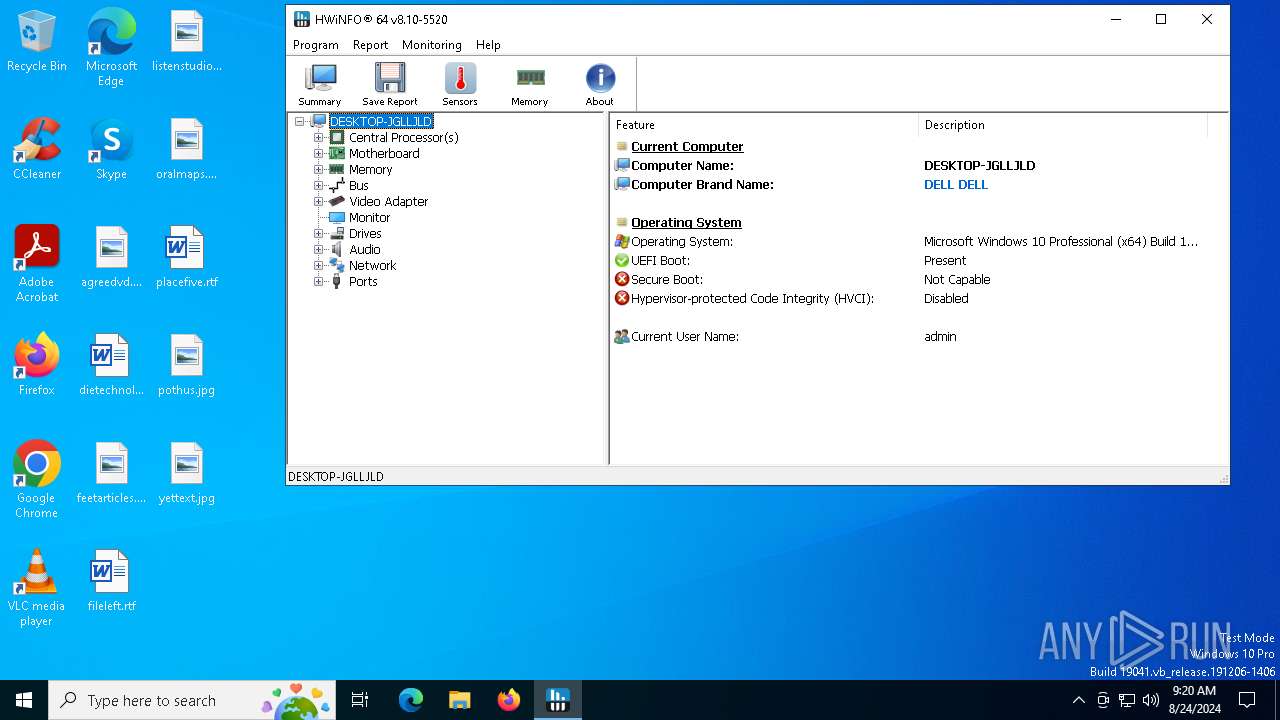Viewport: 1280px width, 720px height.
Task: Expand the Bus tree node
Action: (x=318, y=186)
